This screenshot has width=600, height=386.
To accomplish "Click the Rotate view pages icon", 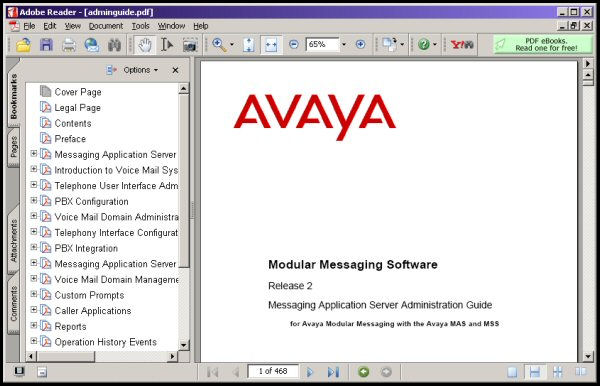I will point(390,44).
